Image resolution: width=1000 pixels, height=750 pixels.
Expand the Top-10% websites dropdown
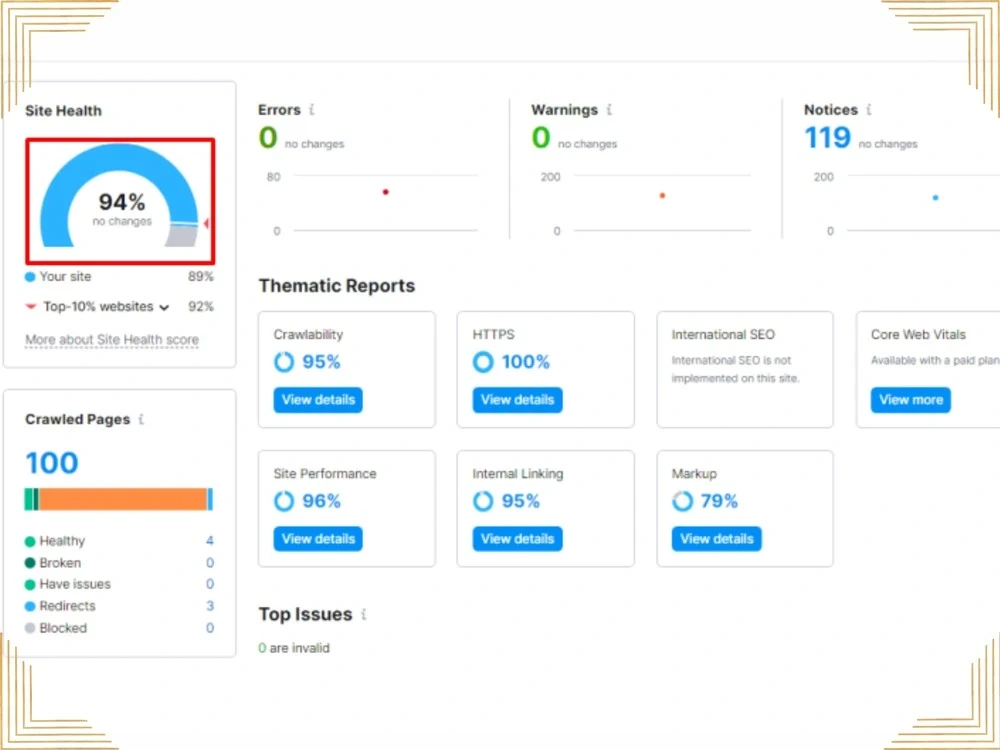pyautogui.click(x=164, y=307)
